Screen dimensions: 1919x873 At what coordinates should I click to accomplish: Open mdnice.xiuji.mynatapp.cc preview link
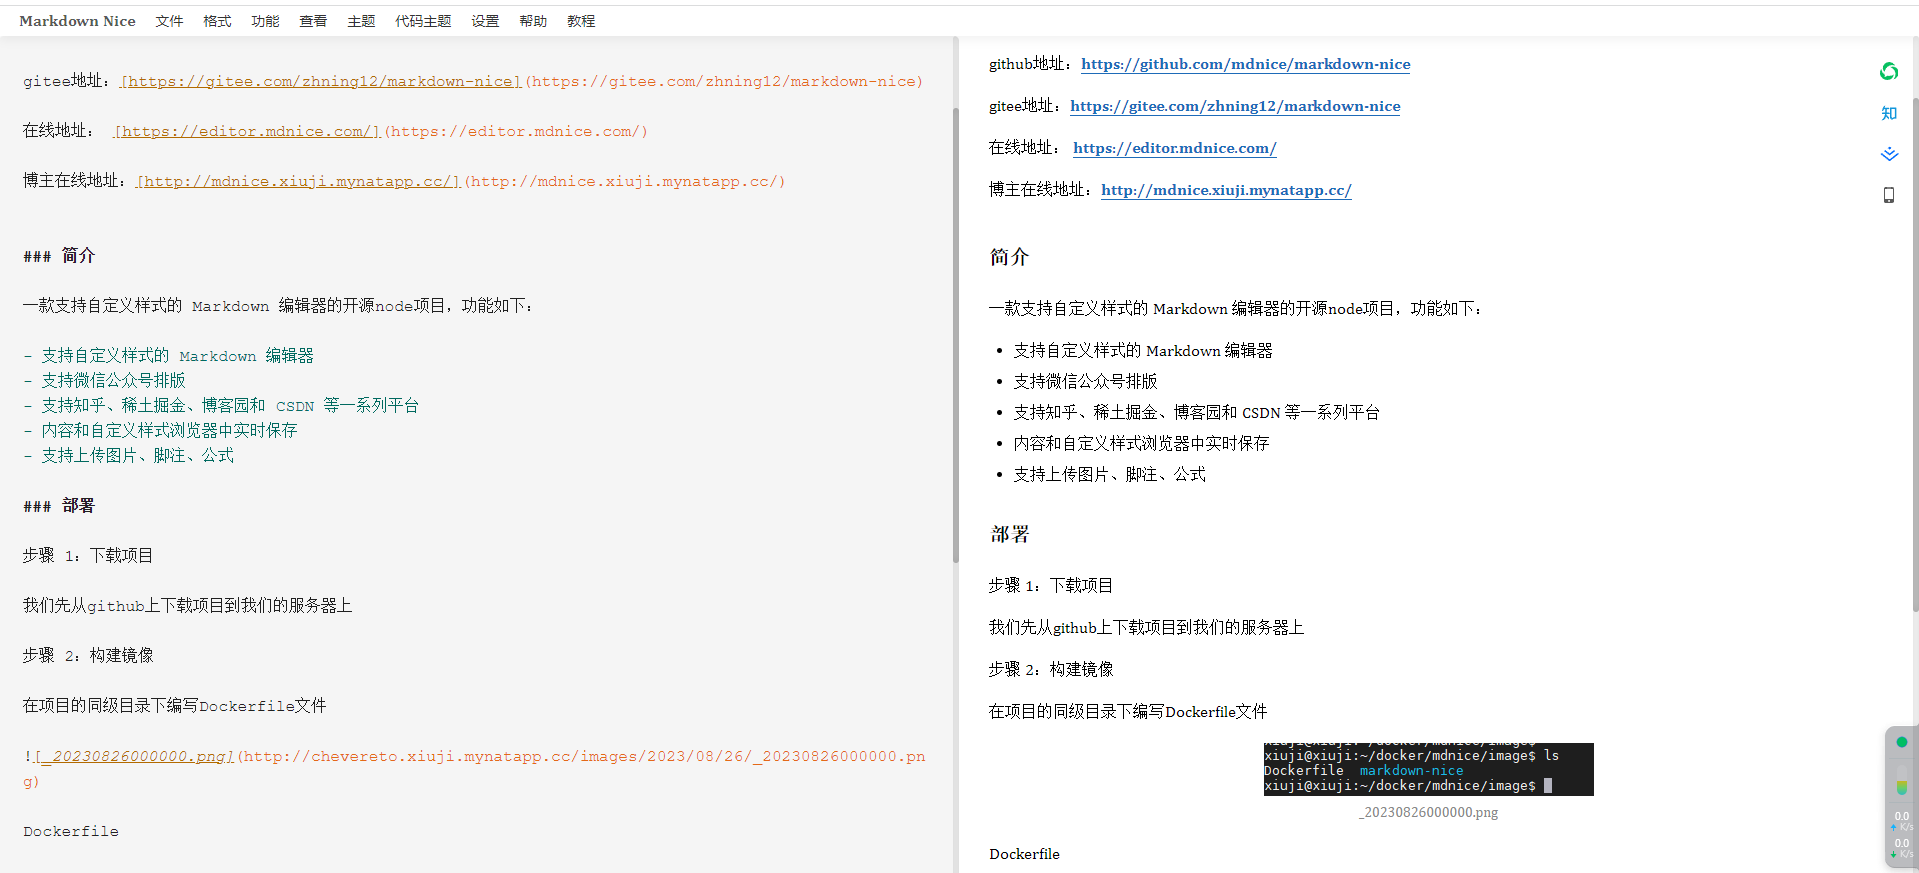point(1226,190)
